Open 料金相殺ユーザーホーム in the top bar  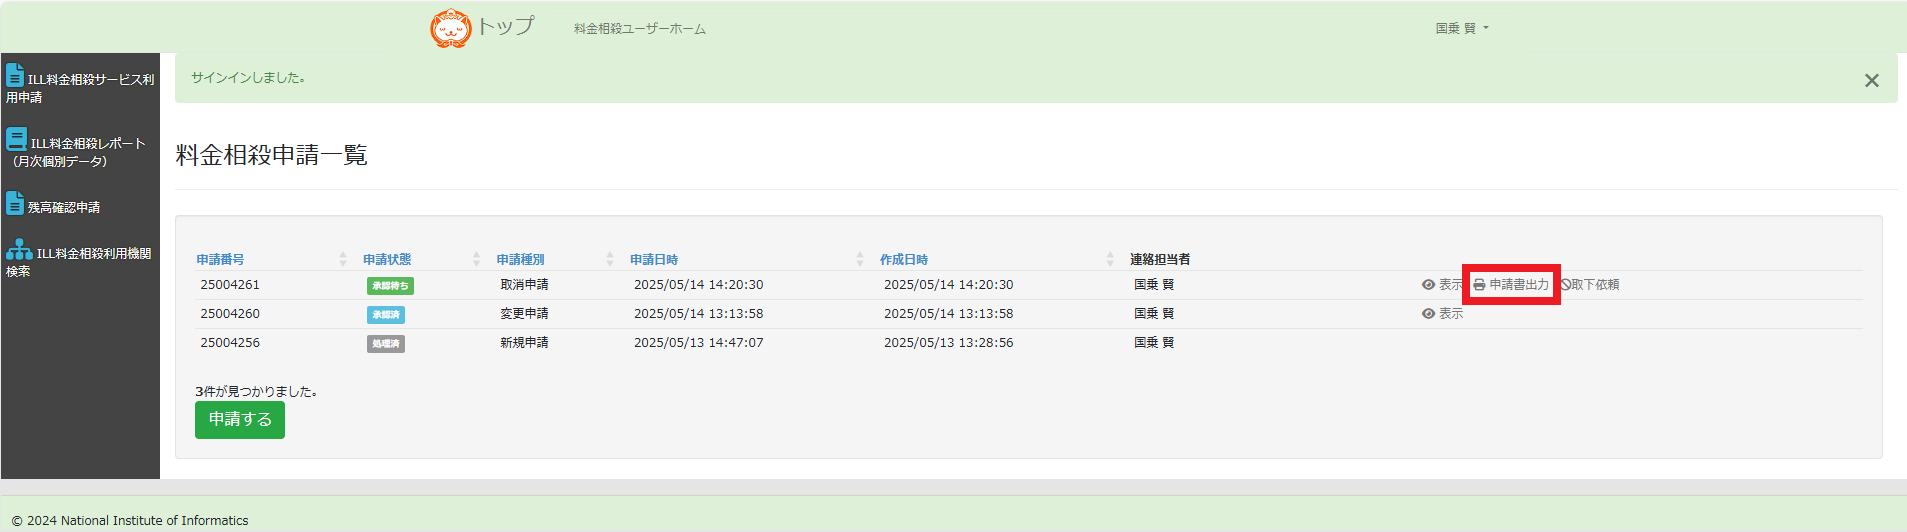tap(640, 29)
